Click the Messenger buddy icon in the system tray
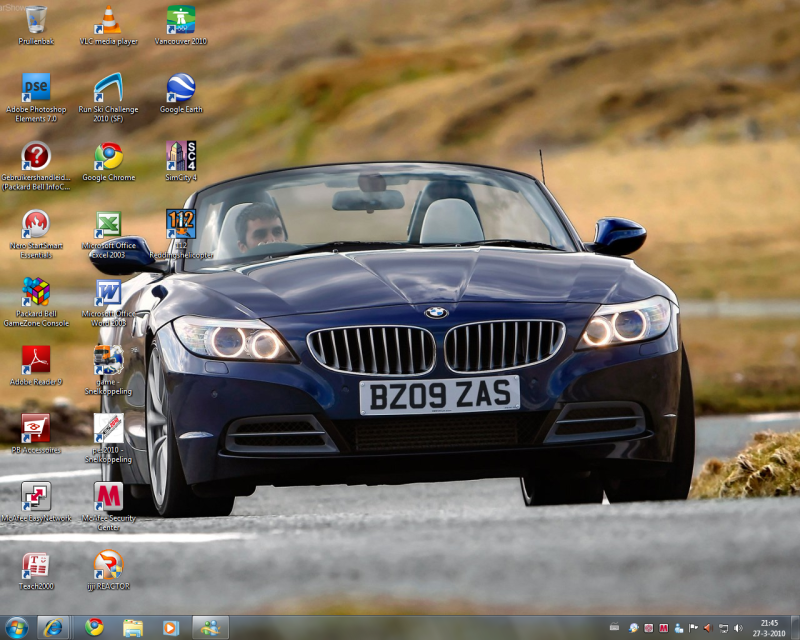This screenshot has width=800, height=640. pos(679,628)
